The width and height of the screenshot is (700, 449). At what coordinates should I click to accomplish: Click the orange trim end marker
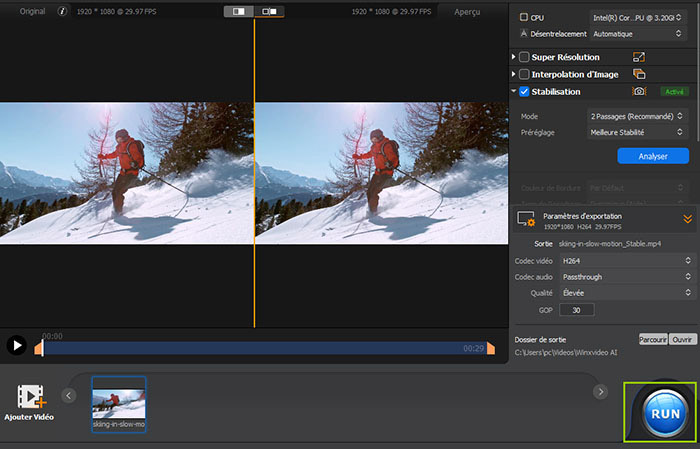pos(491,348)
